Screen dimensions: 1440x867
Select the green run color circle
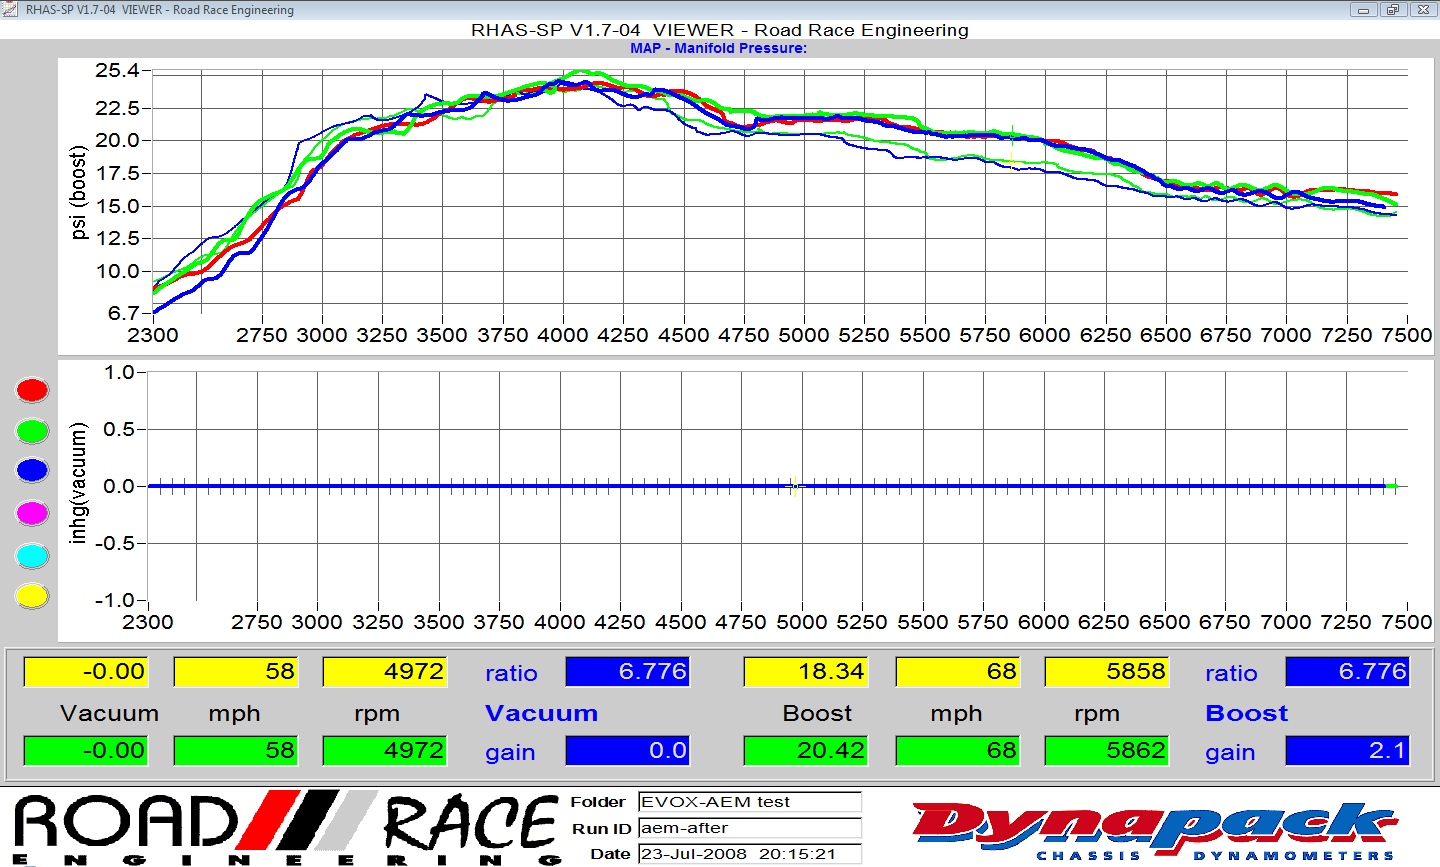pyautogui.click(x=32, y=431)
